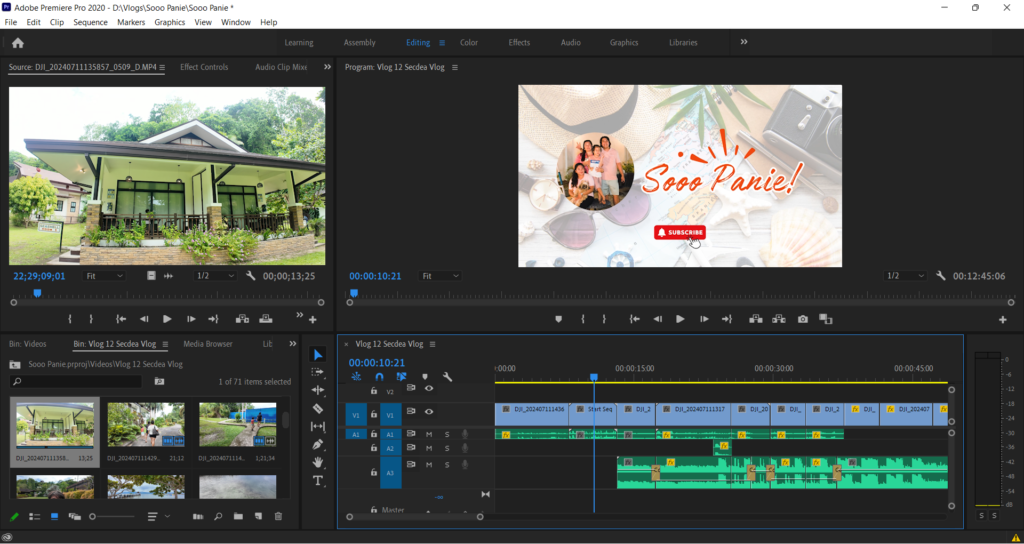1024x544 pixels.
Task: Select the Track Select Forward tool
Action: click(x=317, y=372)
